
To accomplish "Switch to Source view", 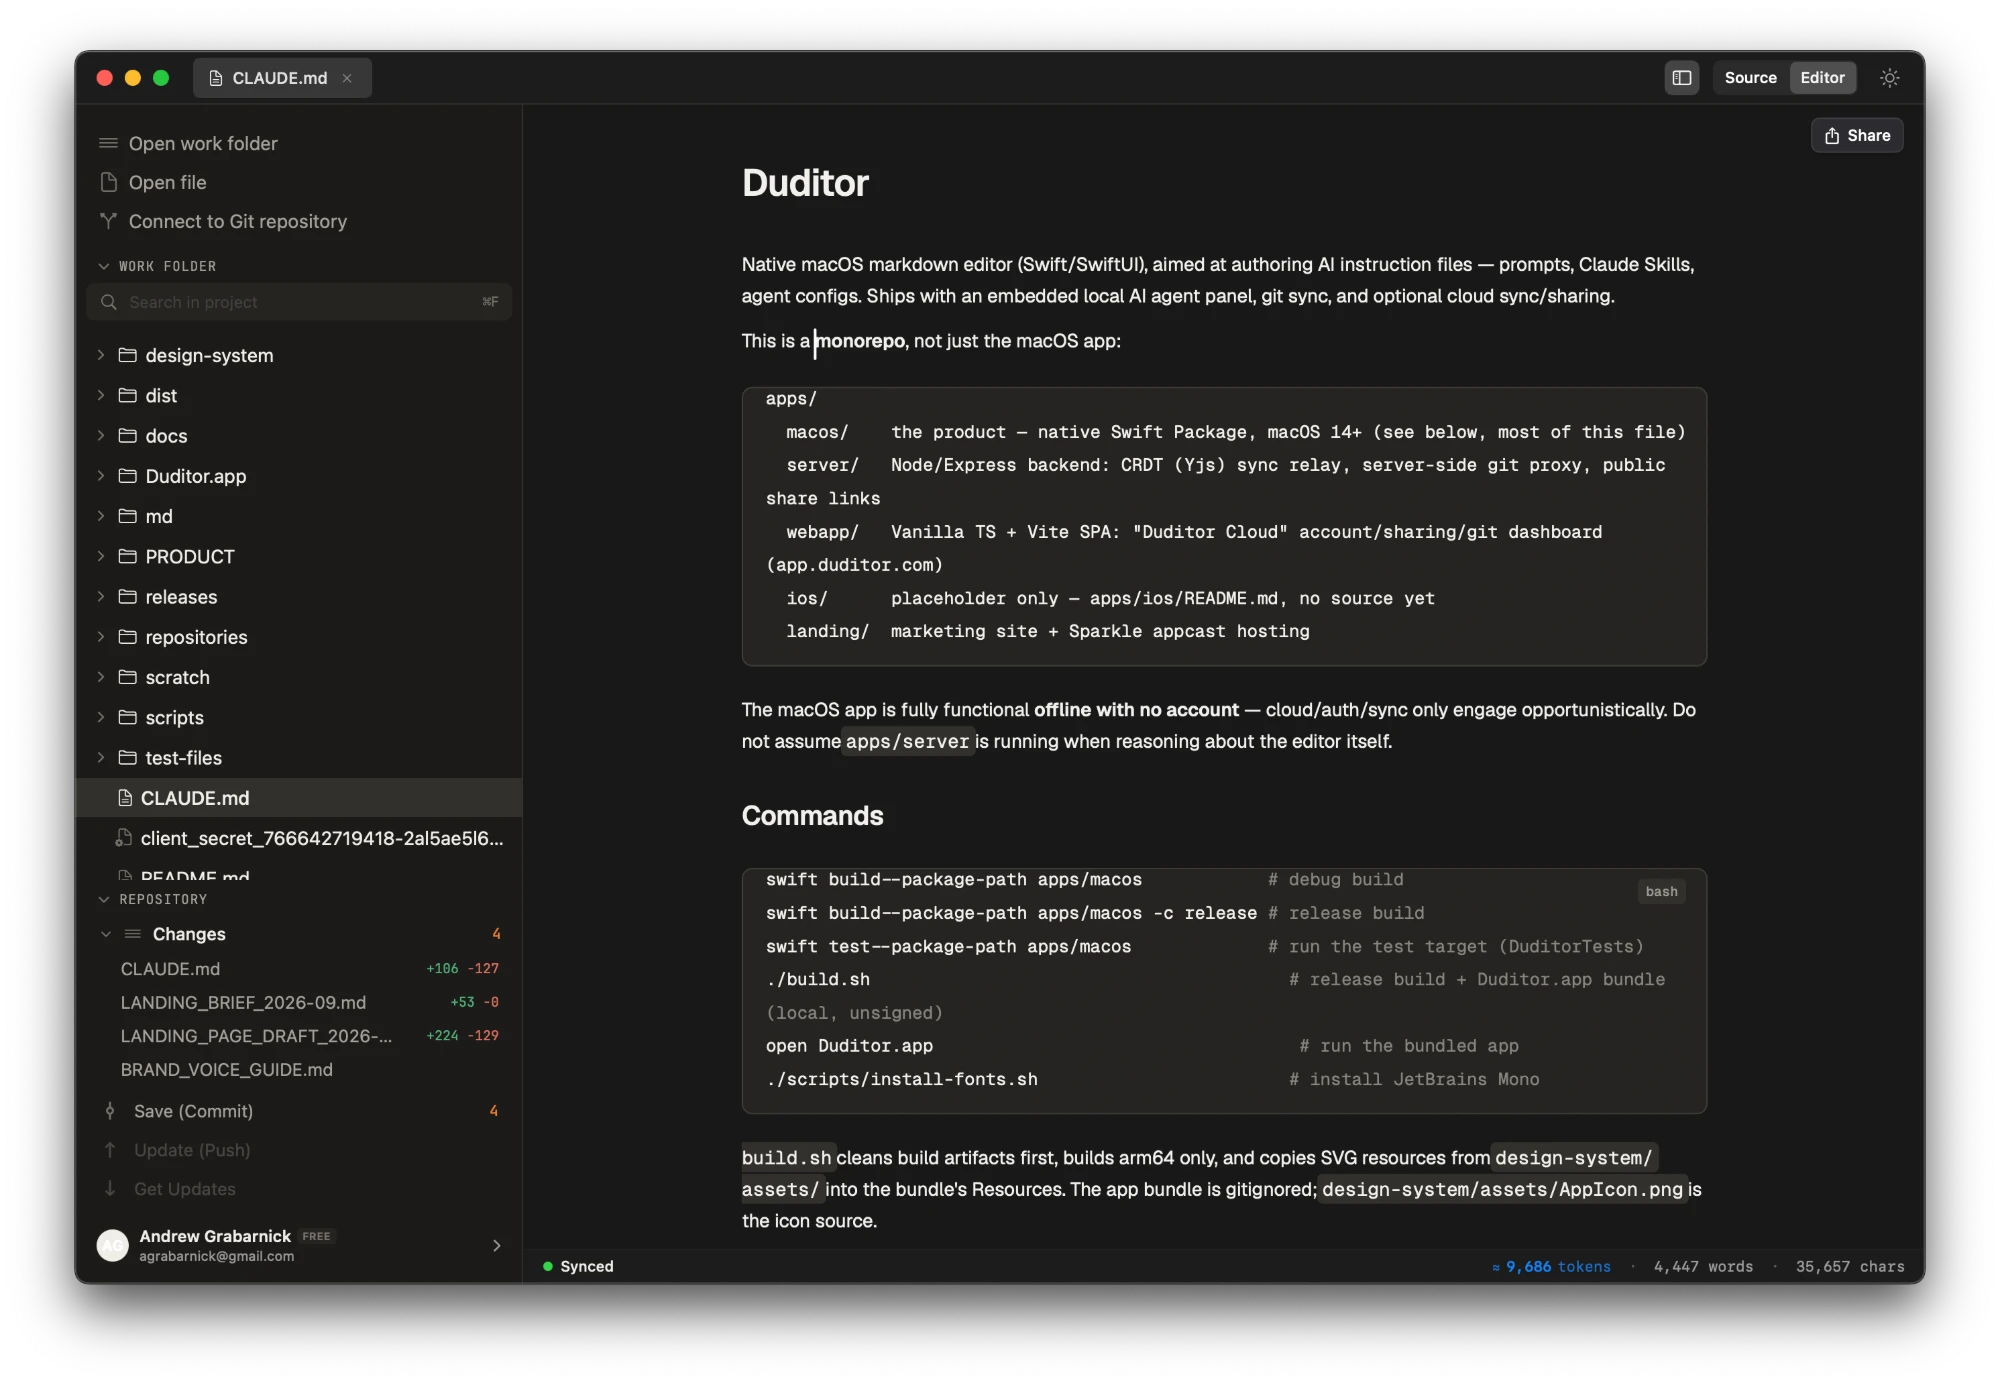I will (x=1750, y=78).
